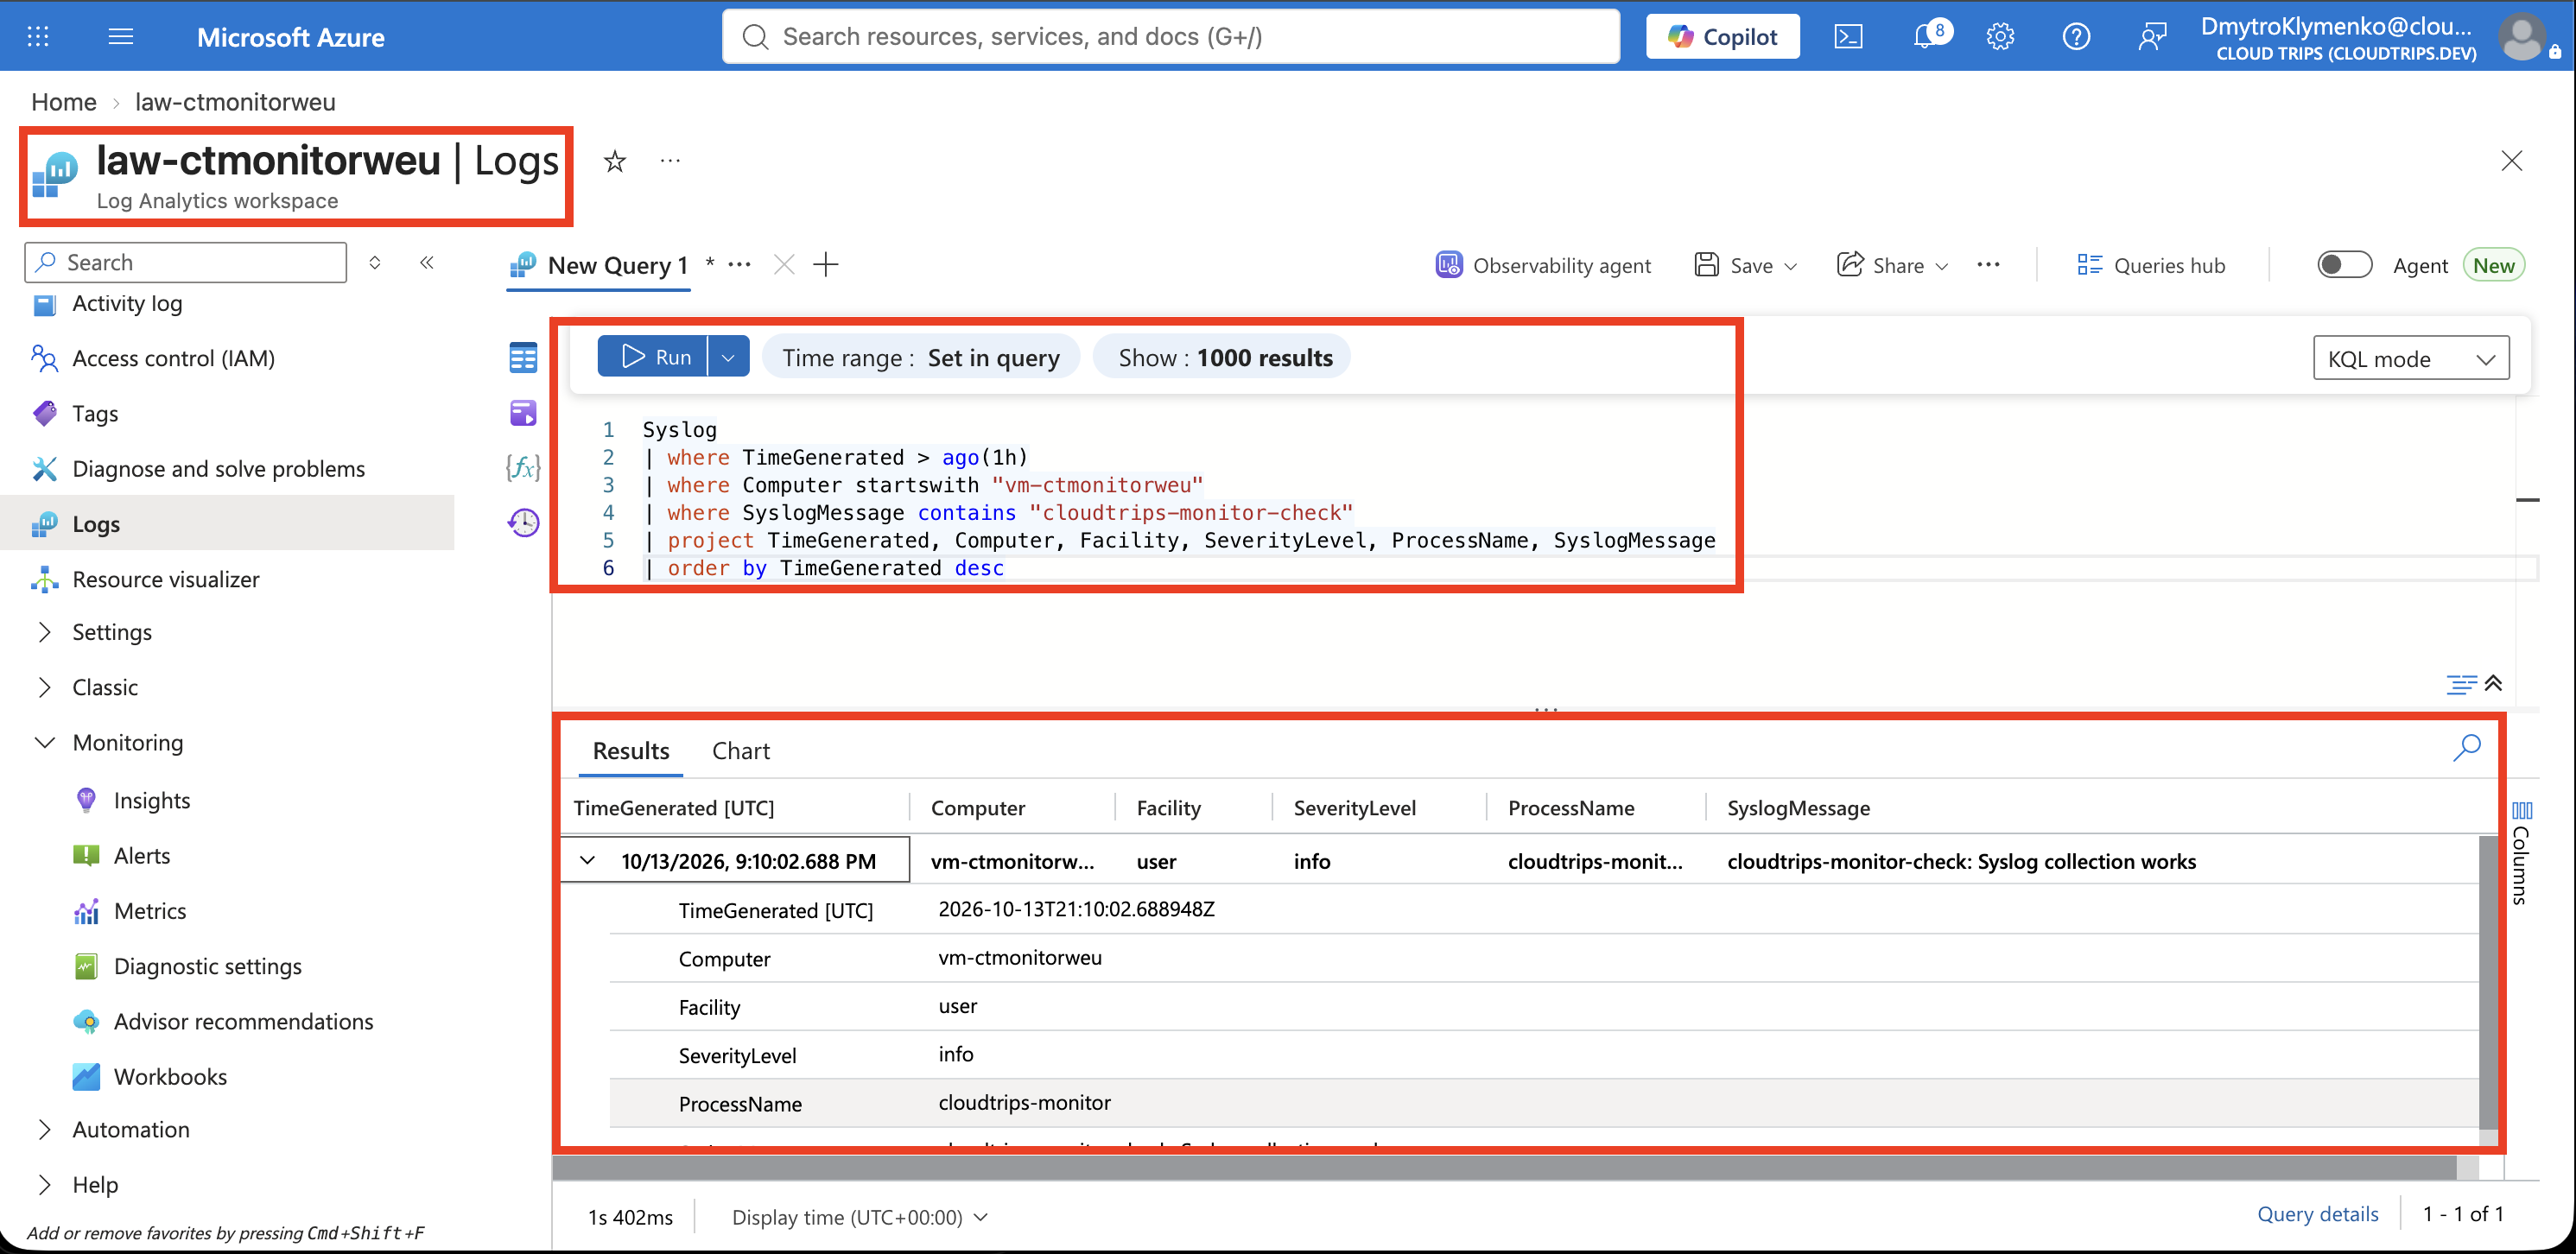Open the functions fx panel icon
Screen dimensions: 2576x1254
coord(523,467)
